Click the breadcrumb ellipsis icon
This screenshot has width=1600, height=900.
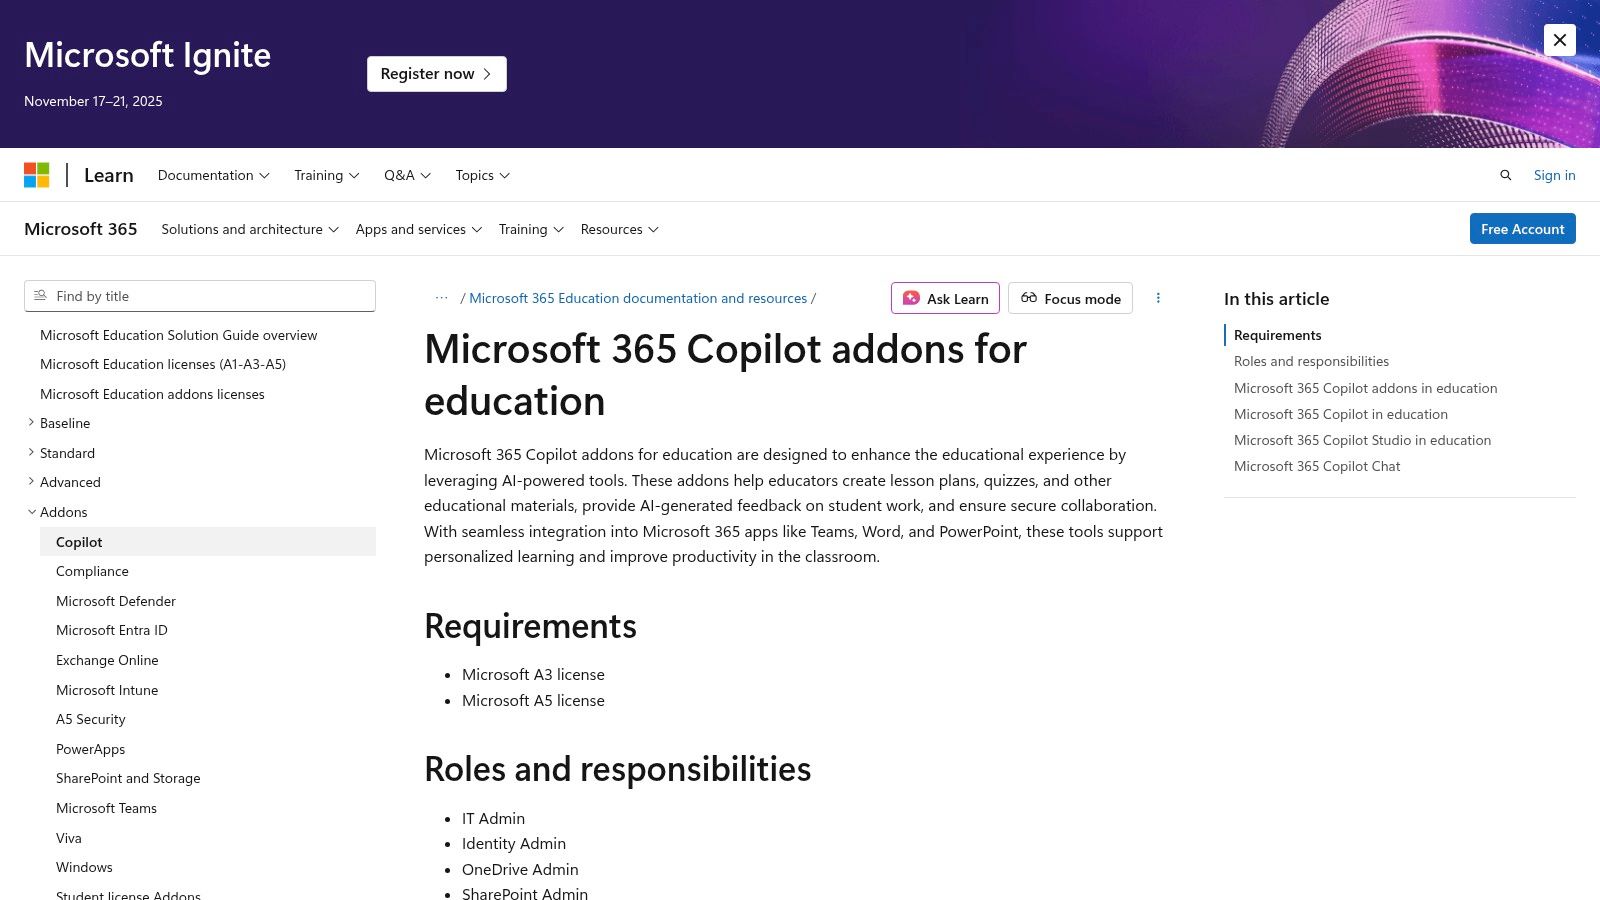[x=441, y=298]
